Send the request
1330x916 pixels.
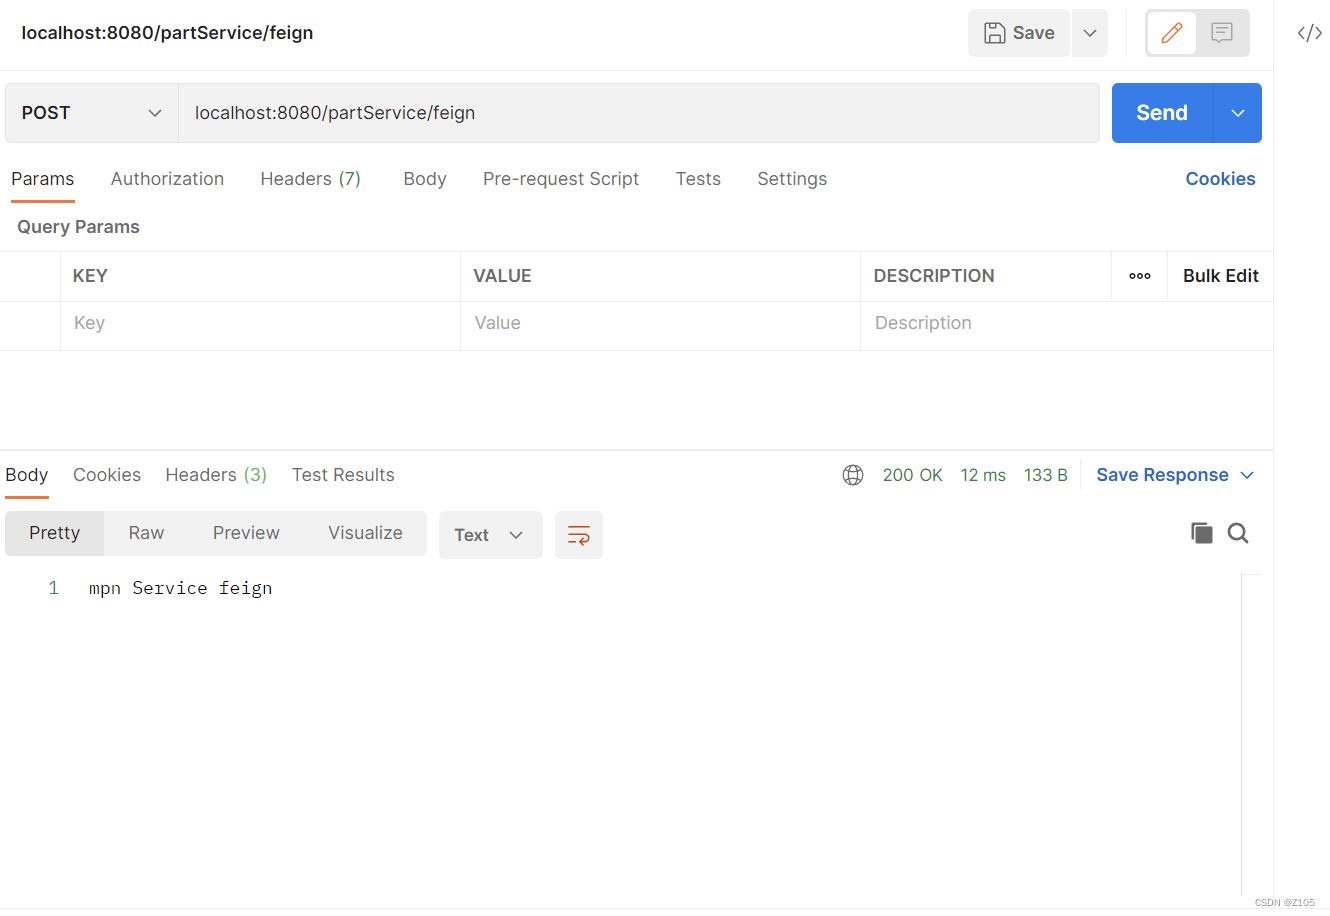(x=1162, y=113)
